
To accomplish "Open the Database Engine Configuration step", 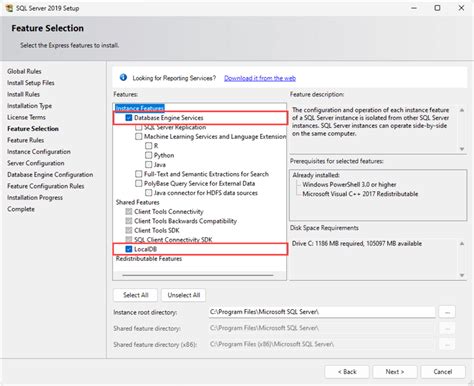I will [50, 175].
